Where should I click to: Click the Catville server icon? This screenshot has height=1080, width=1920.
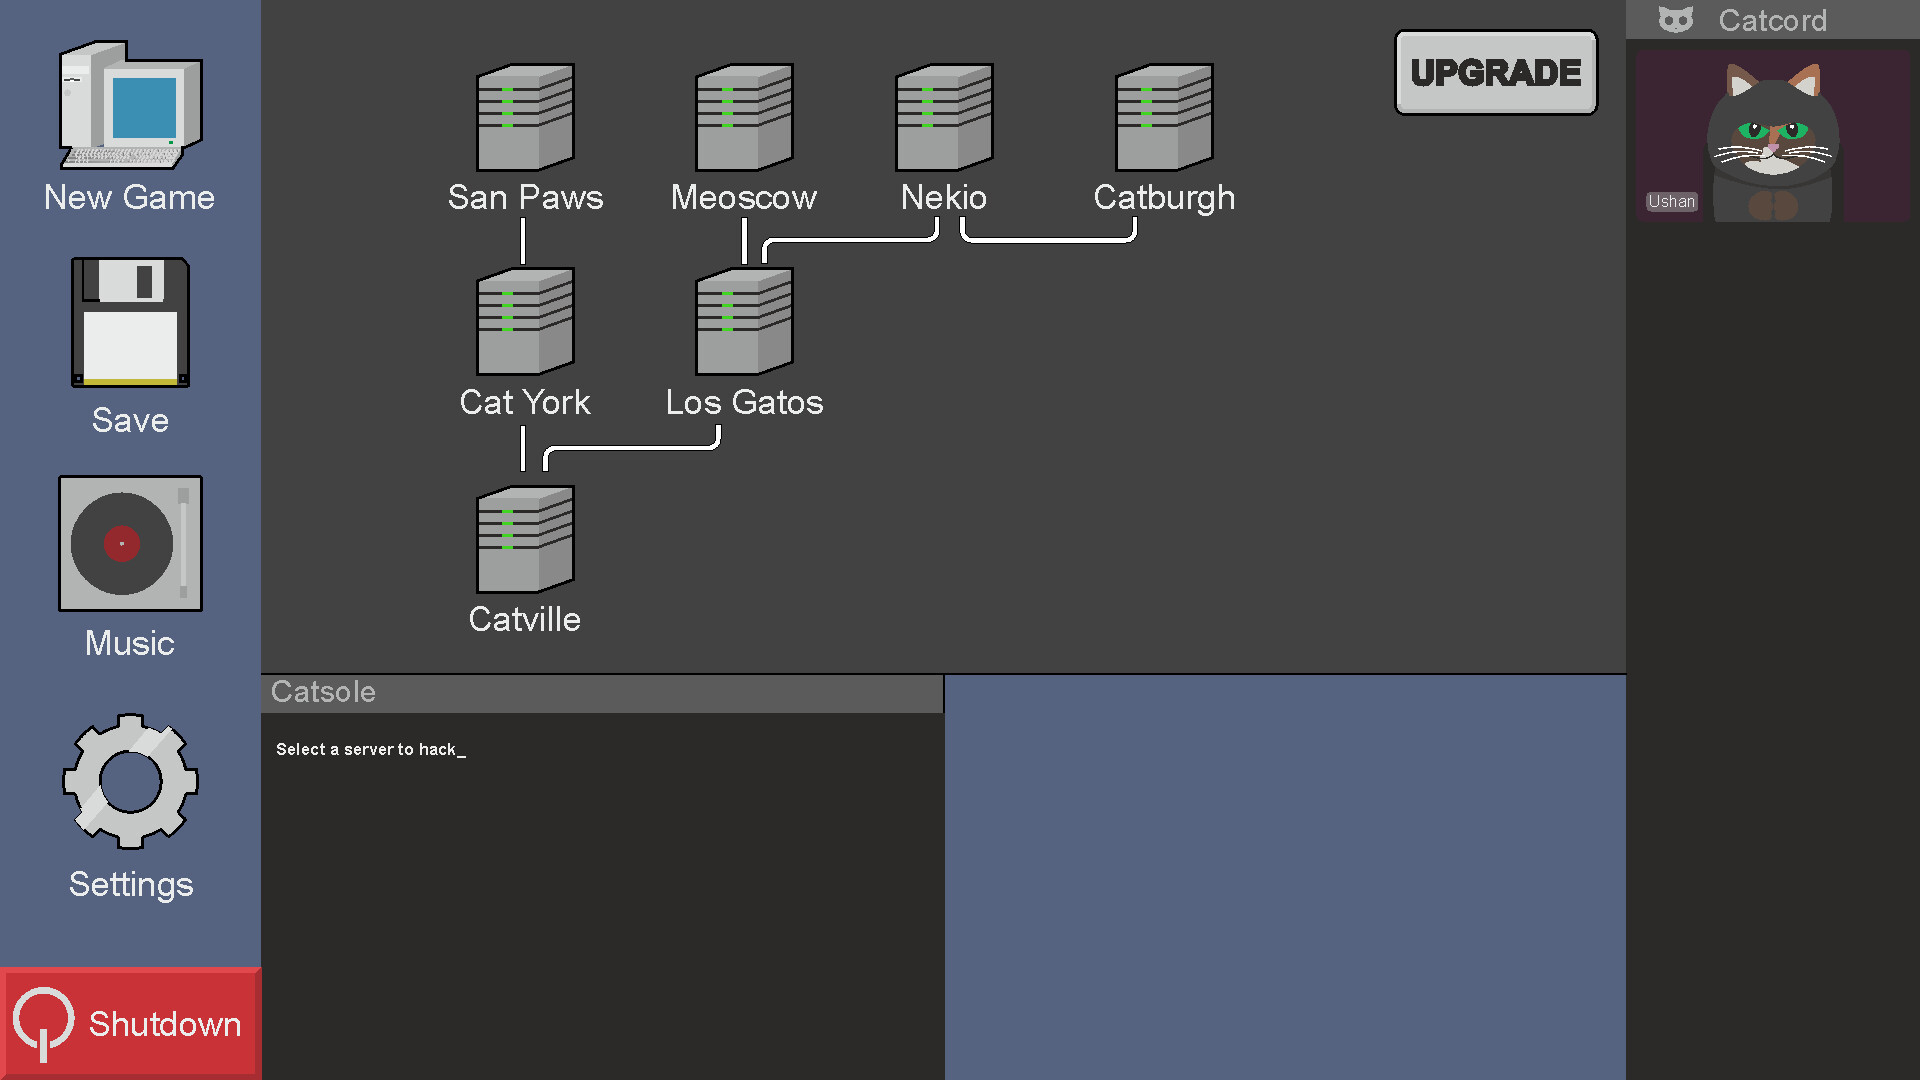pyautogui.click(x=525, y=540)
